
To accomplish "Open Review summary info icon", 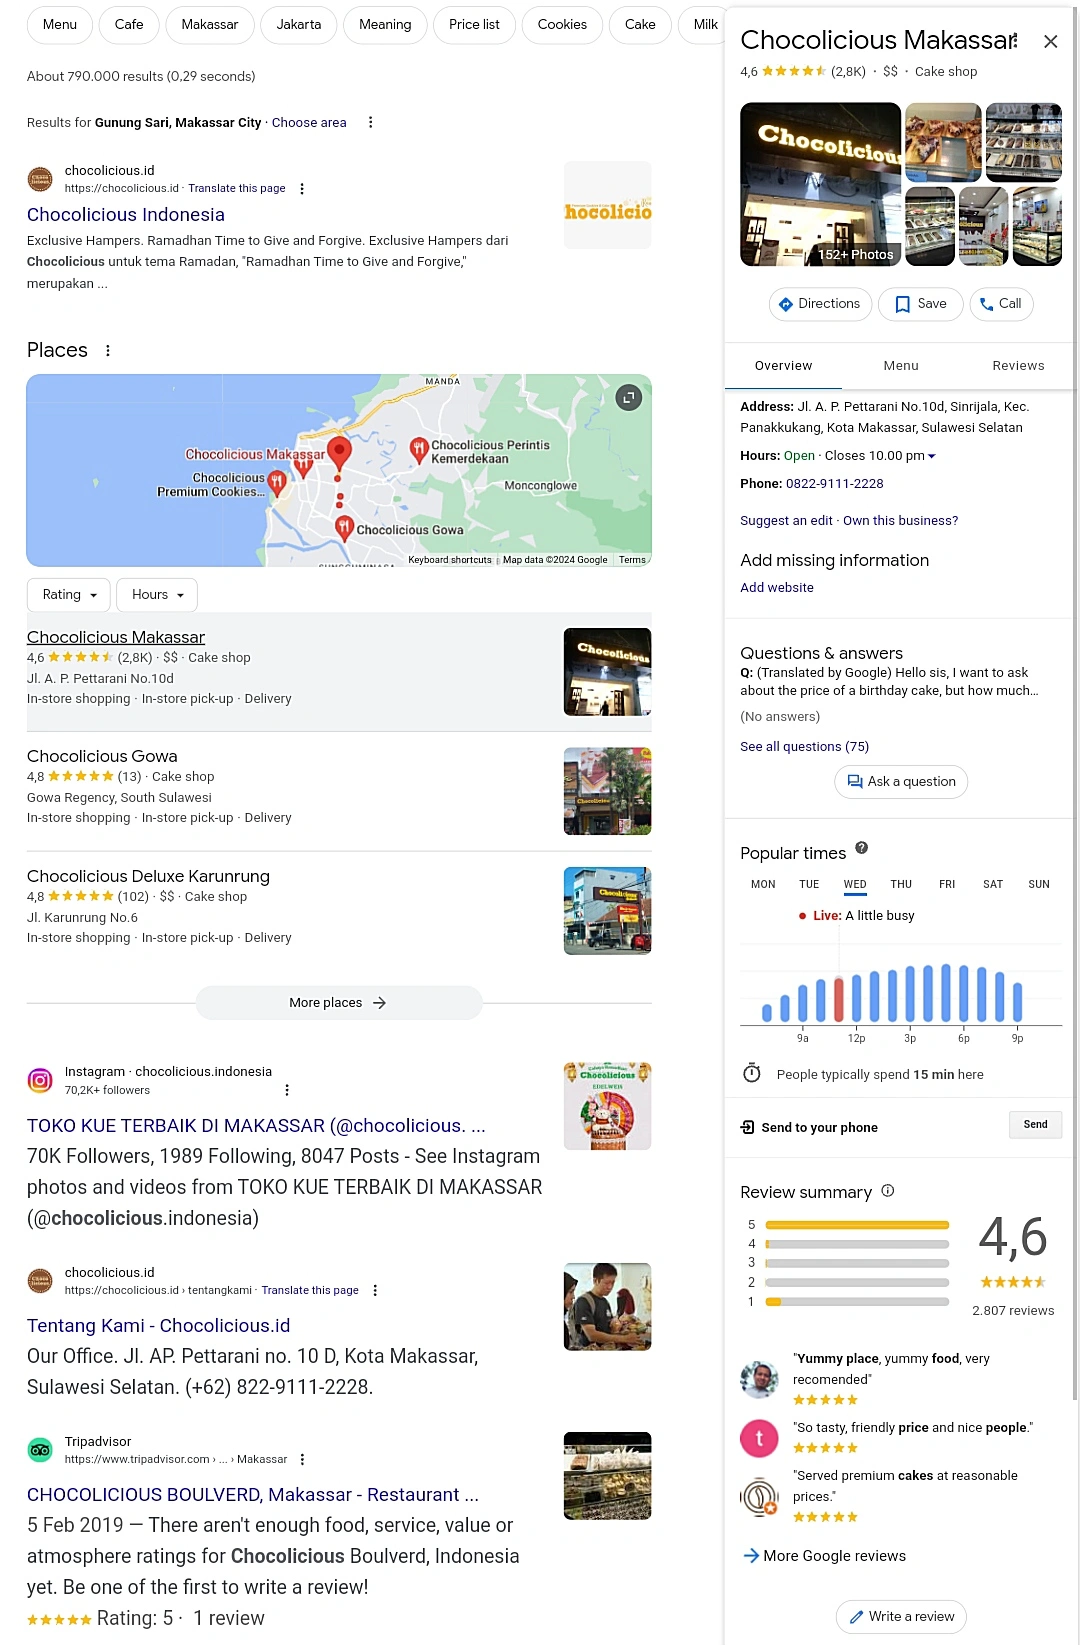I will [x=888, y=1191].
